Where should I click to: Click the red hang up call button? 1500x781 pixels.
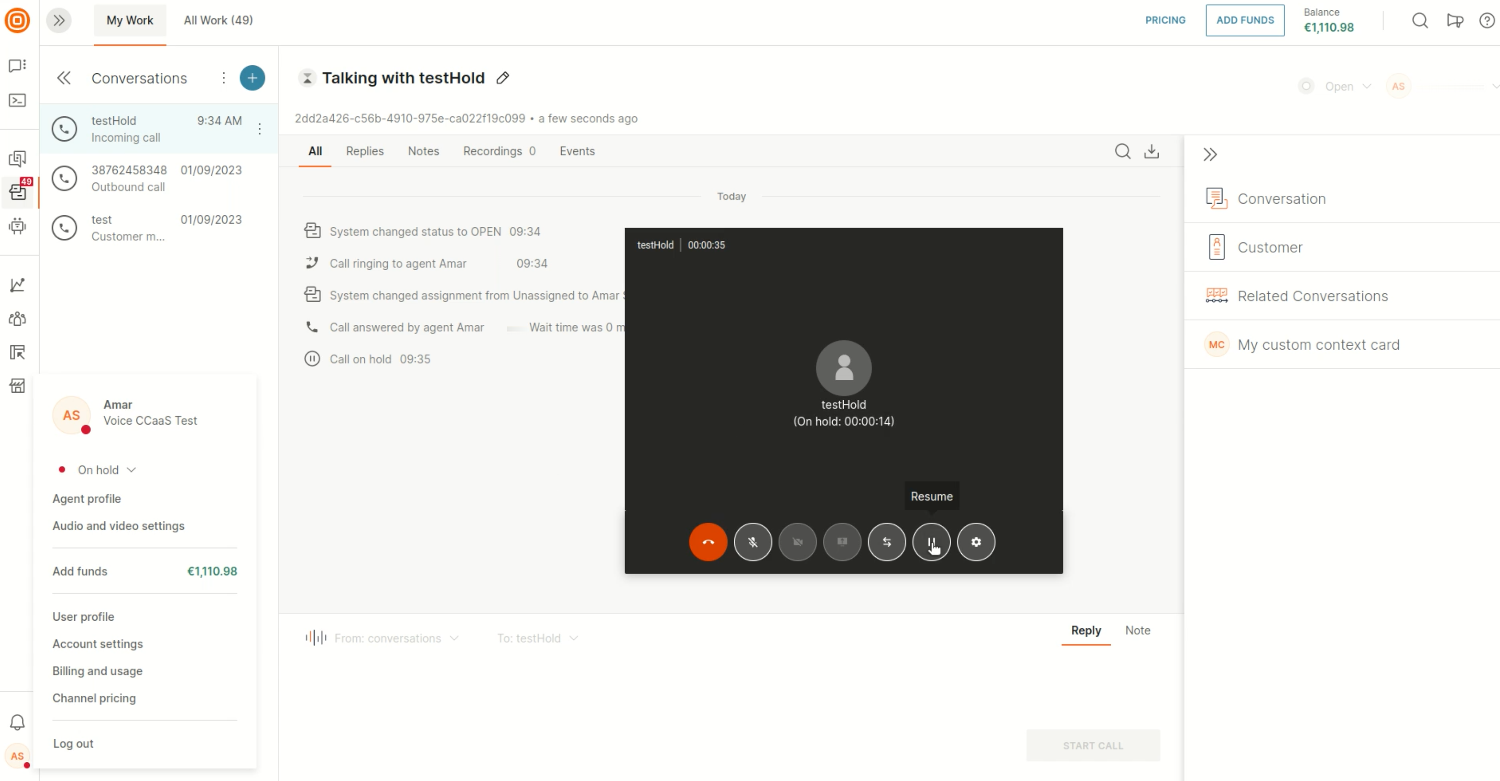pyautogui.click(x=708, y=542)
